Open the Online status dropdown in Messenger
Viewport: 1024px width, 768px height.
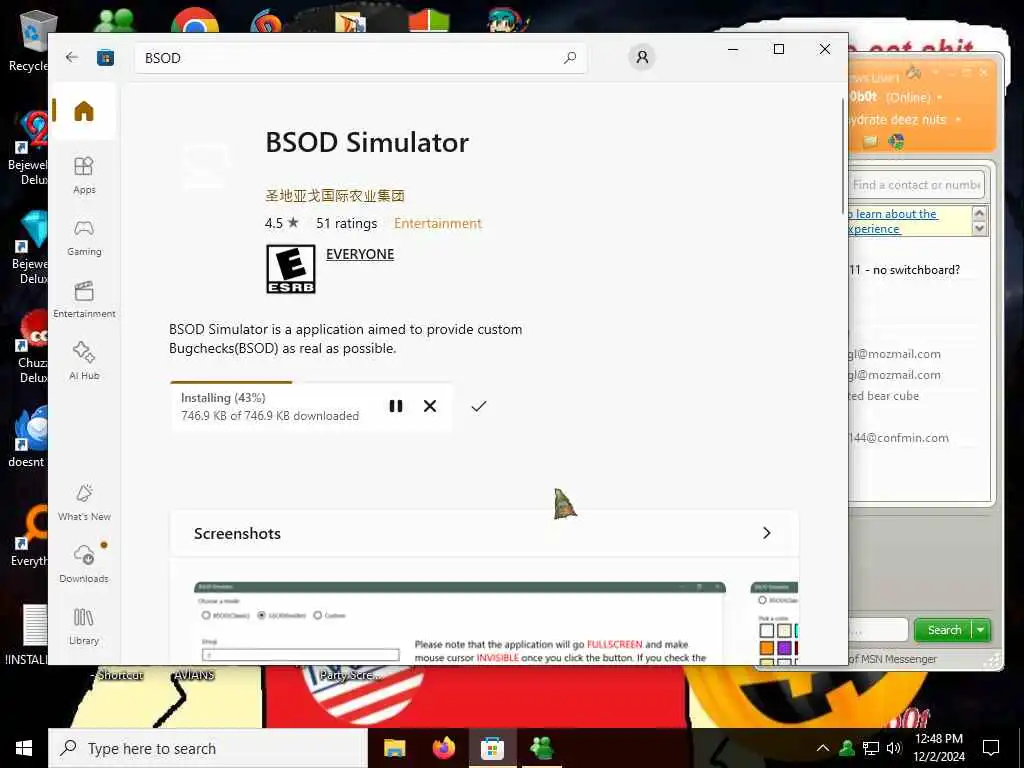tap(940, 98)
